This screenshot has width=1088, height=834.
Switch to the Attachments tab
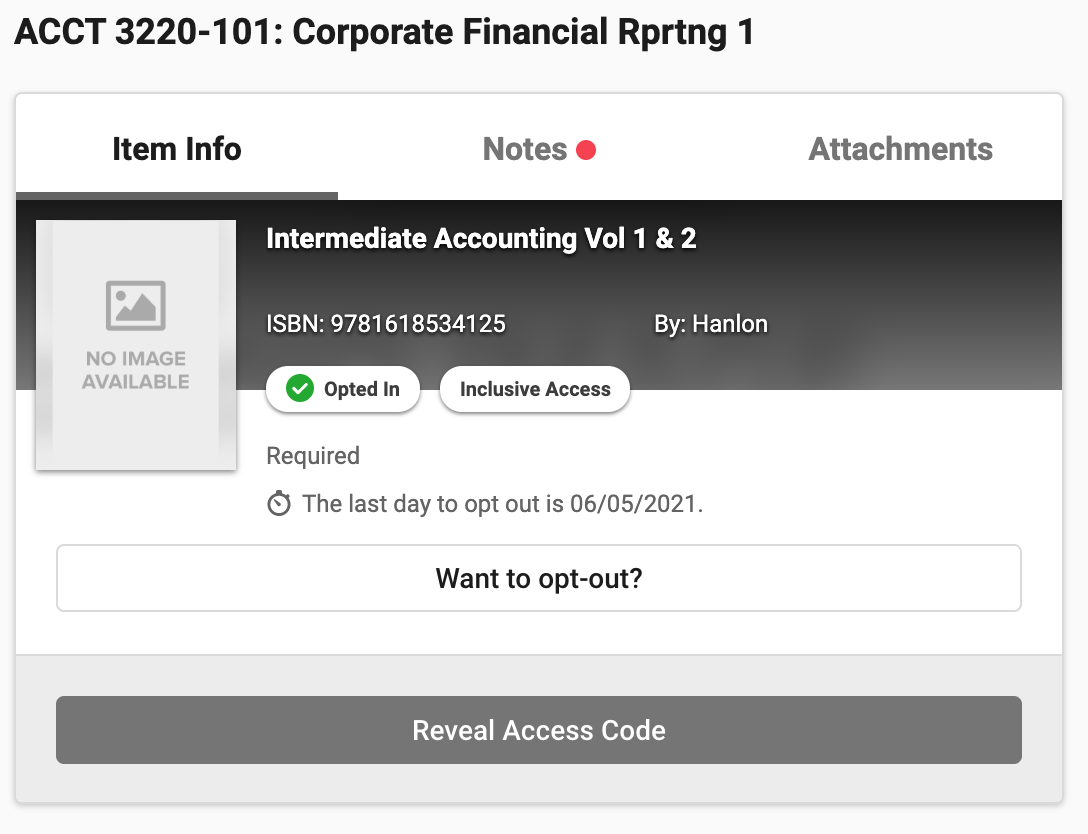[901, 149]
